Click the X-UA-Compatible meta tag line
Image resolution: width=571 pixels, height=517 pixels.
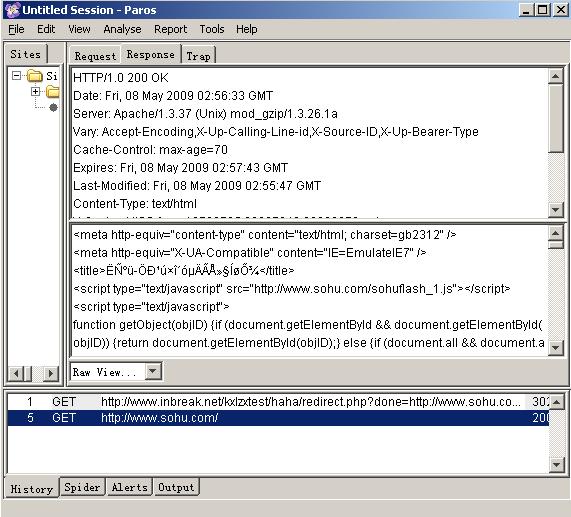pyautogui.click(x=249, y=253)
